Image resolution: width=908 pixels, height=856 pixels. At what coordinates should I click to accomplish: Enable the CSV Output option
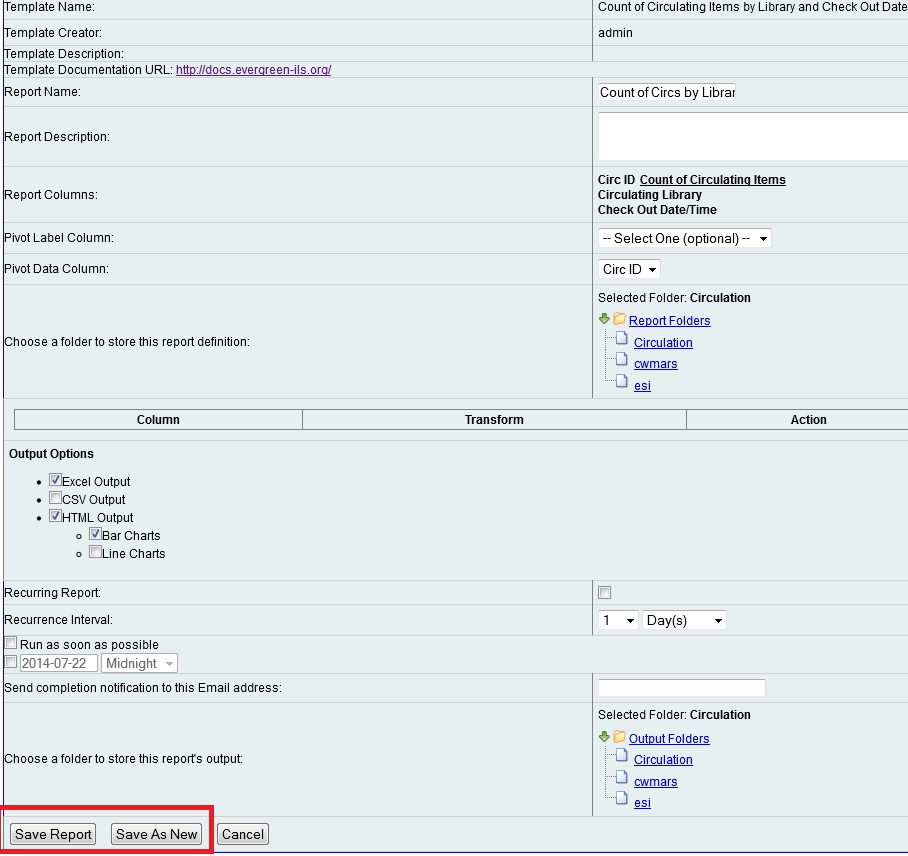pyautogui.click(x=56, y=499)
